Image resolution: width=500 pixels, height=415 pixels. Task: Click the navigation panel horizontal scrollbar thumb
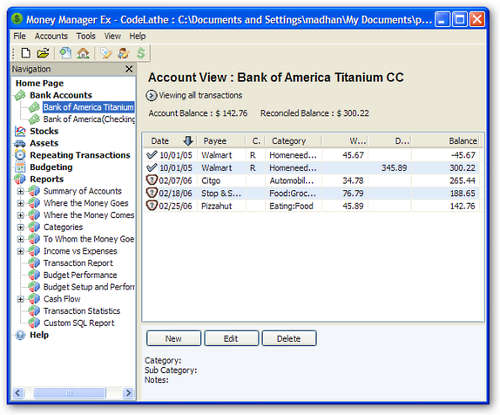69,393
